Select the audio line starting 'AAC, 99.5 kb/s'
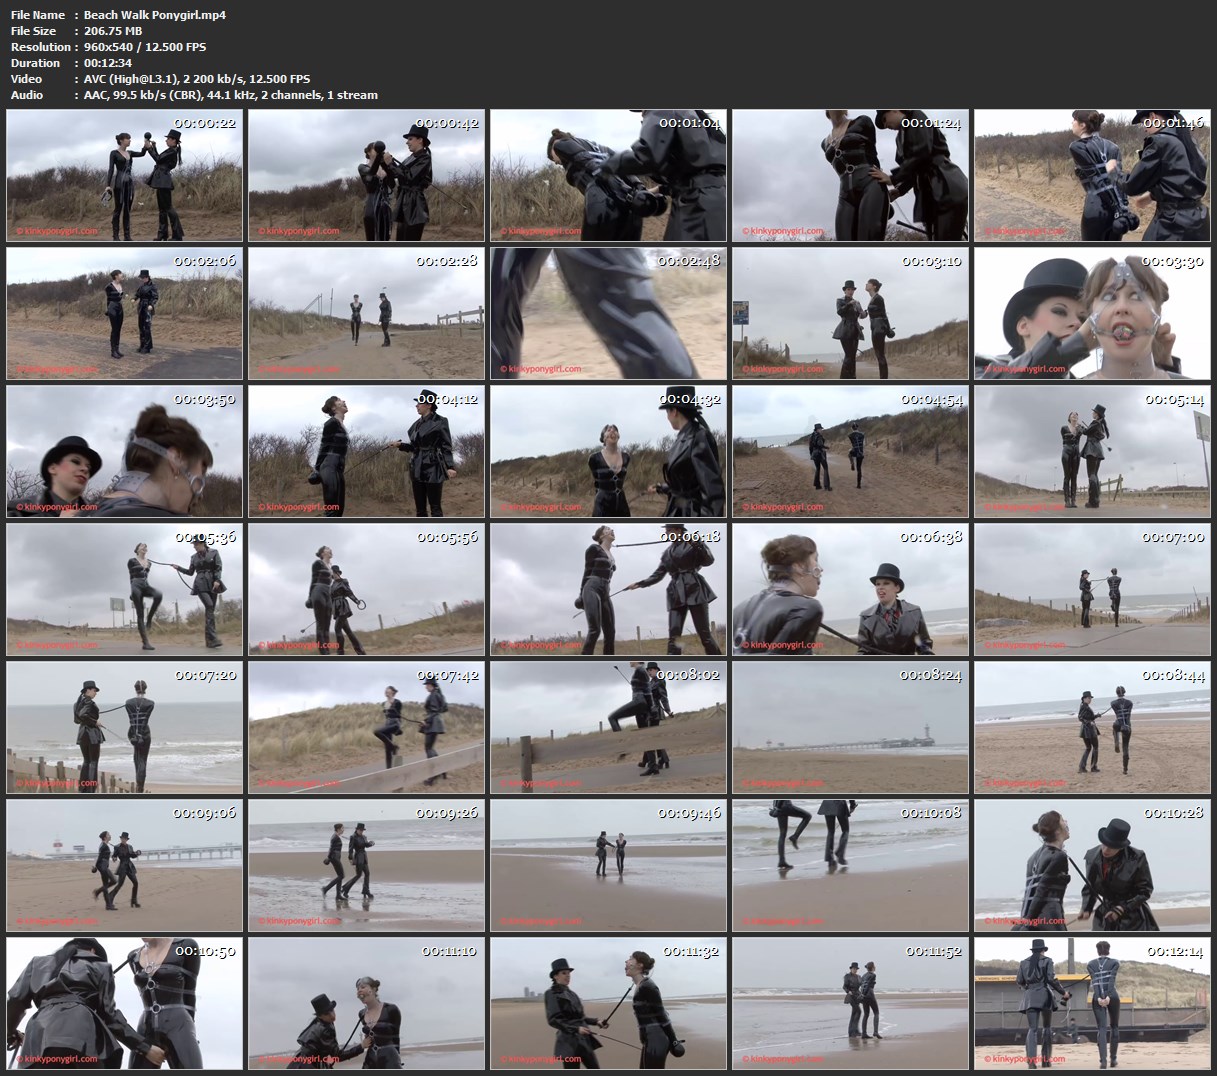This screenshot has height=1076, width=1217. [230, 95]
